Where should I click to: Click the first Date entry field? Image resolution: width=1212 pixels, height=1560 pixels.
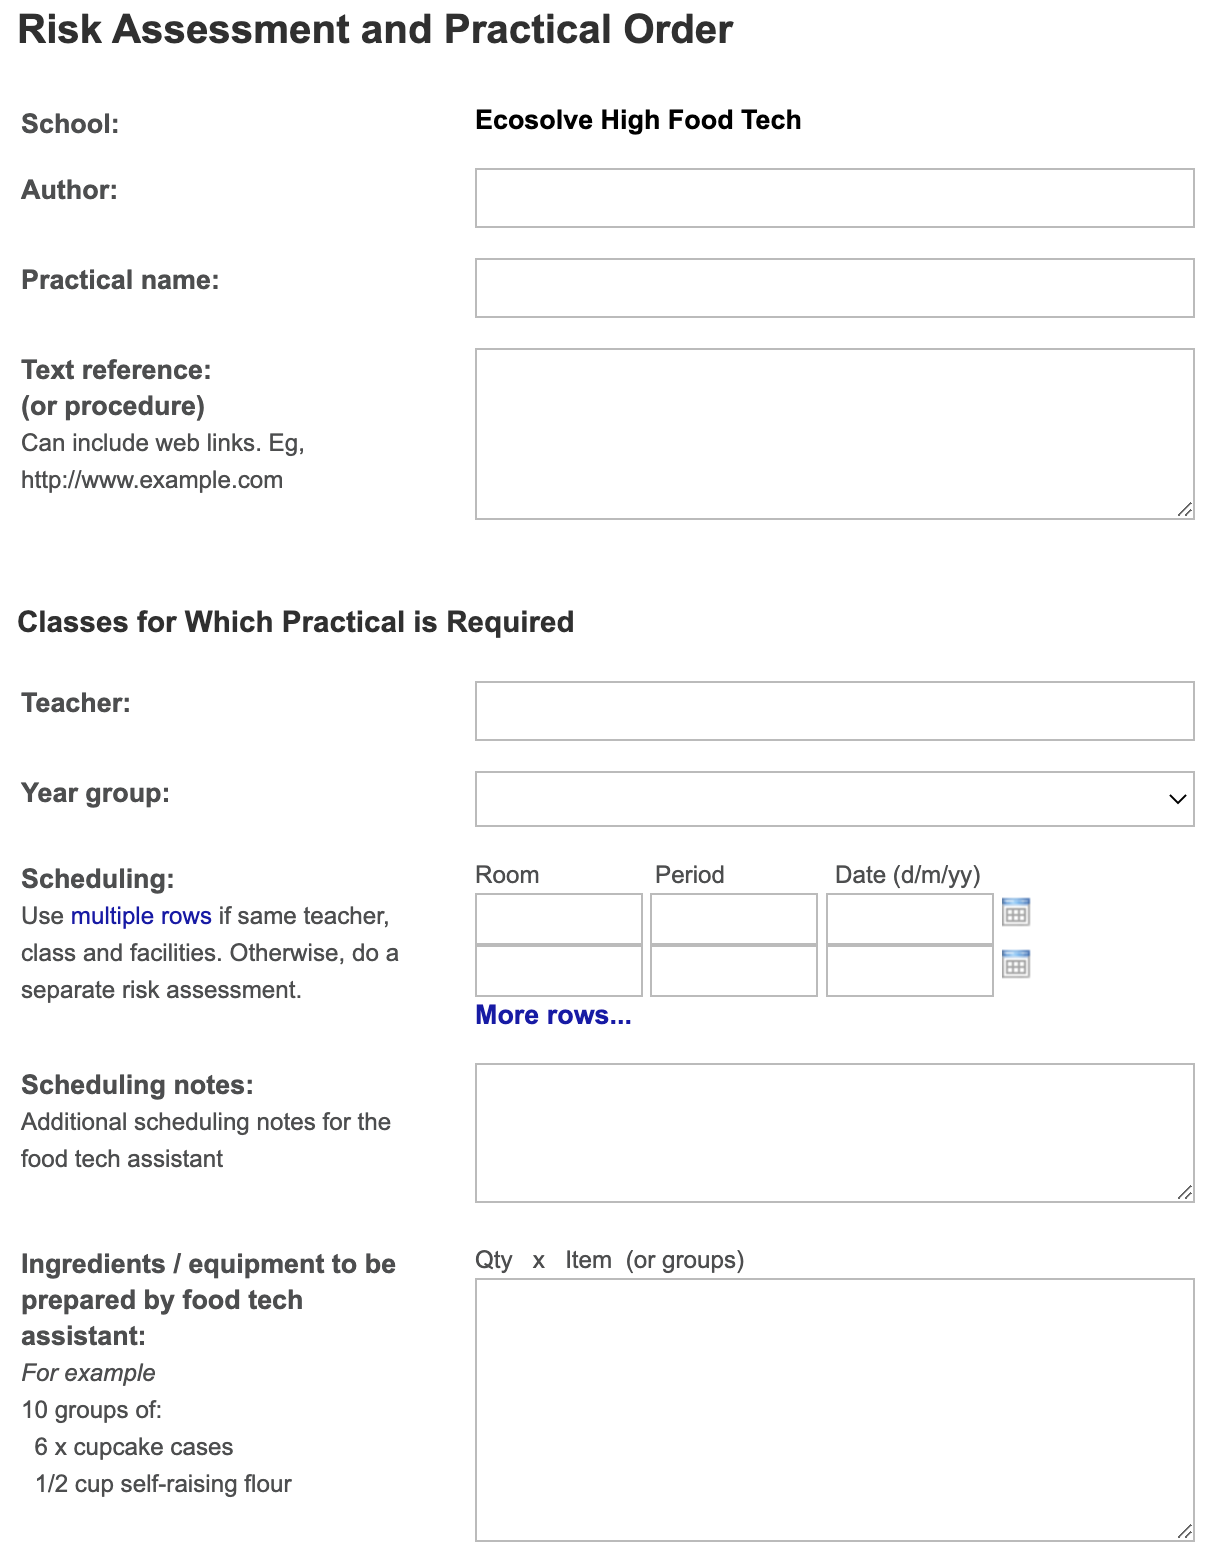tap(908, 918)
